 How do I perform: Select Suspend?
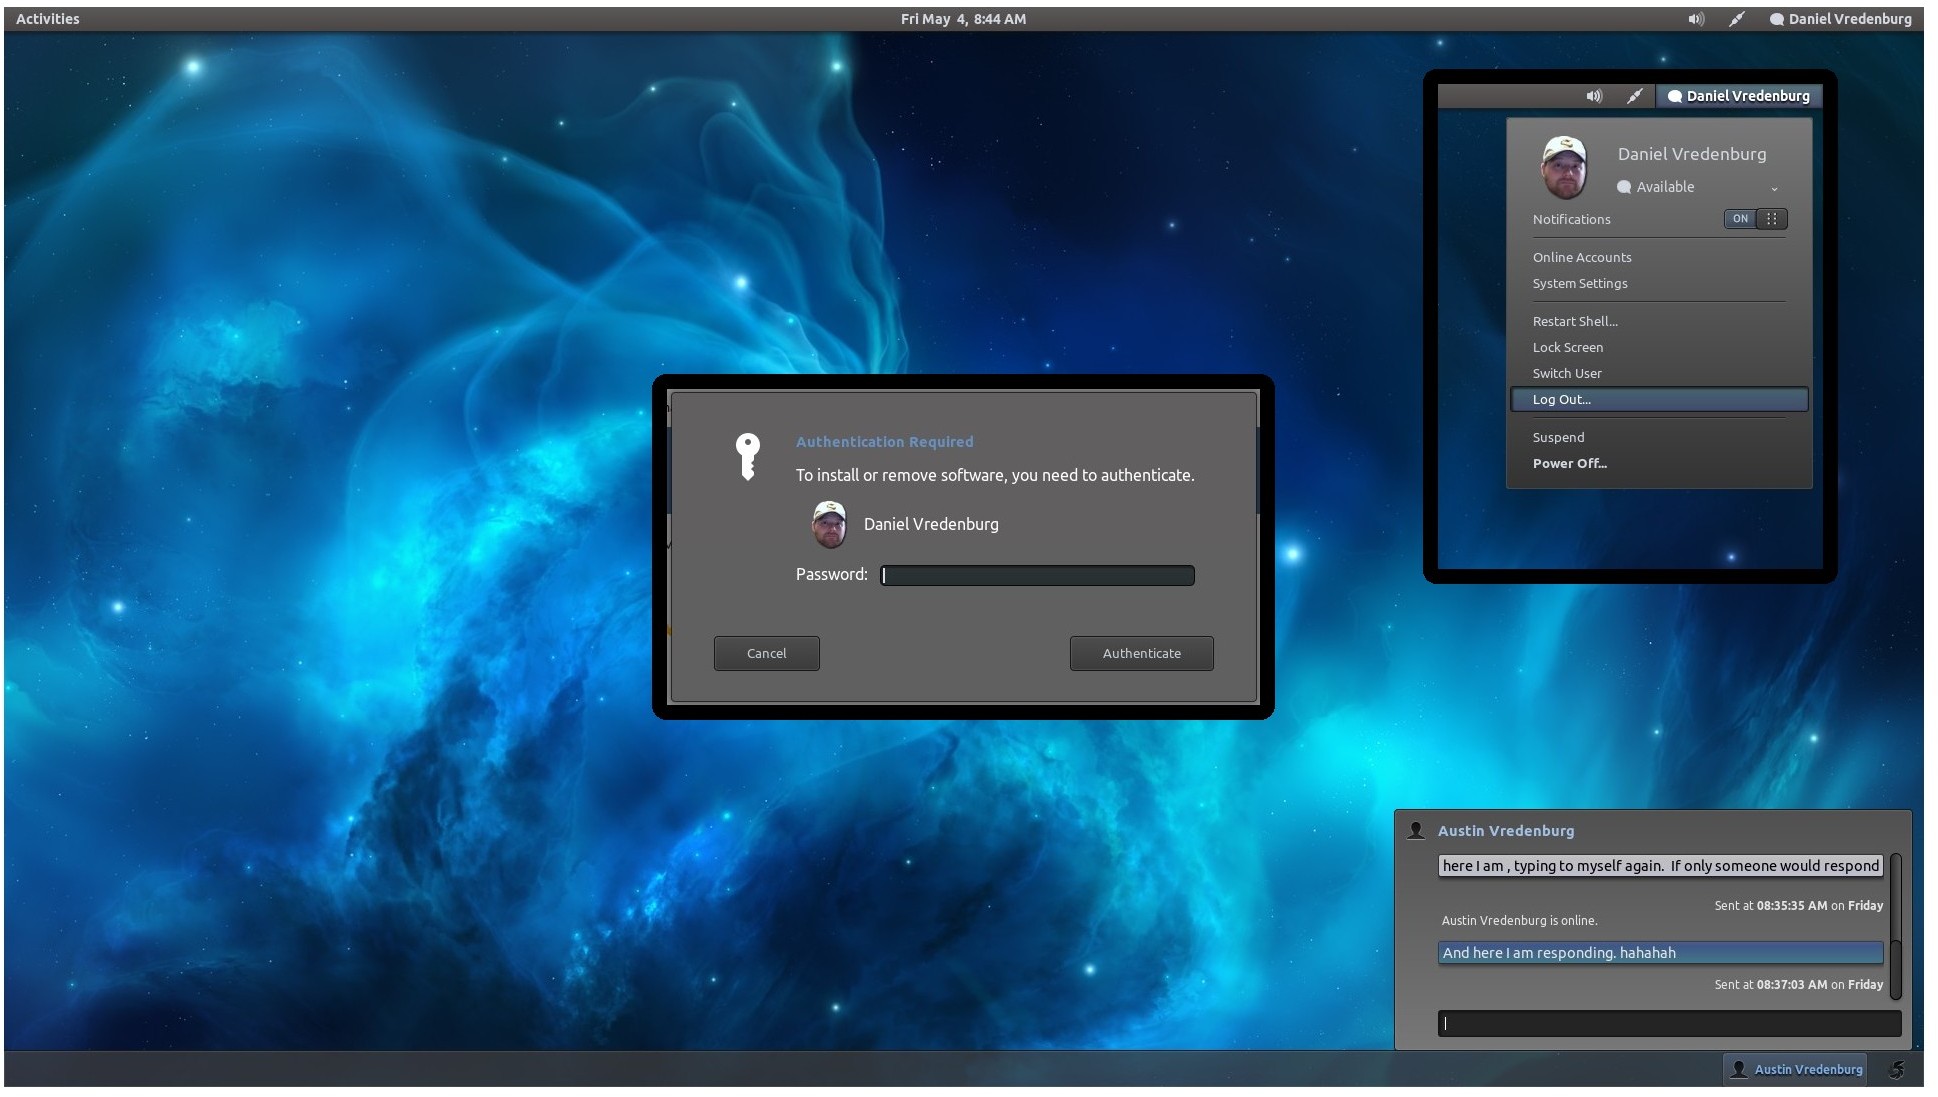point(1558,437)
